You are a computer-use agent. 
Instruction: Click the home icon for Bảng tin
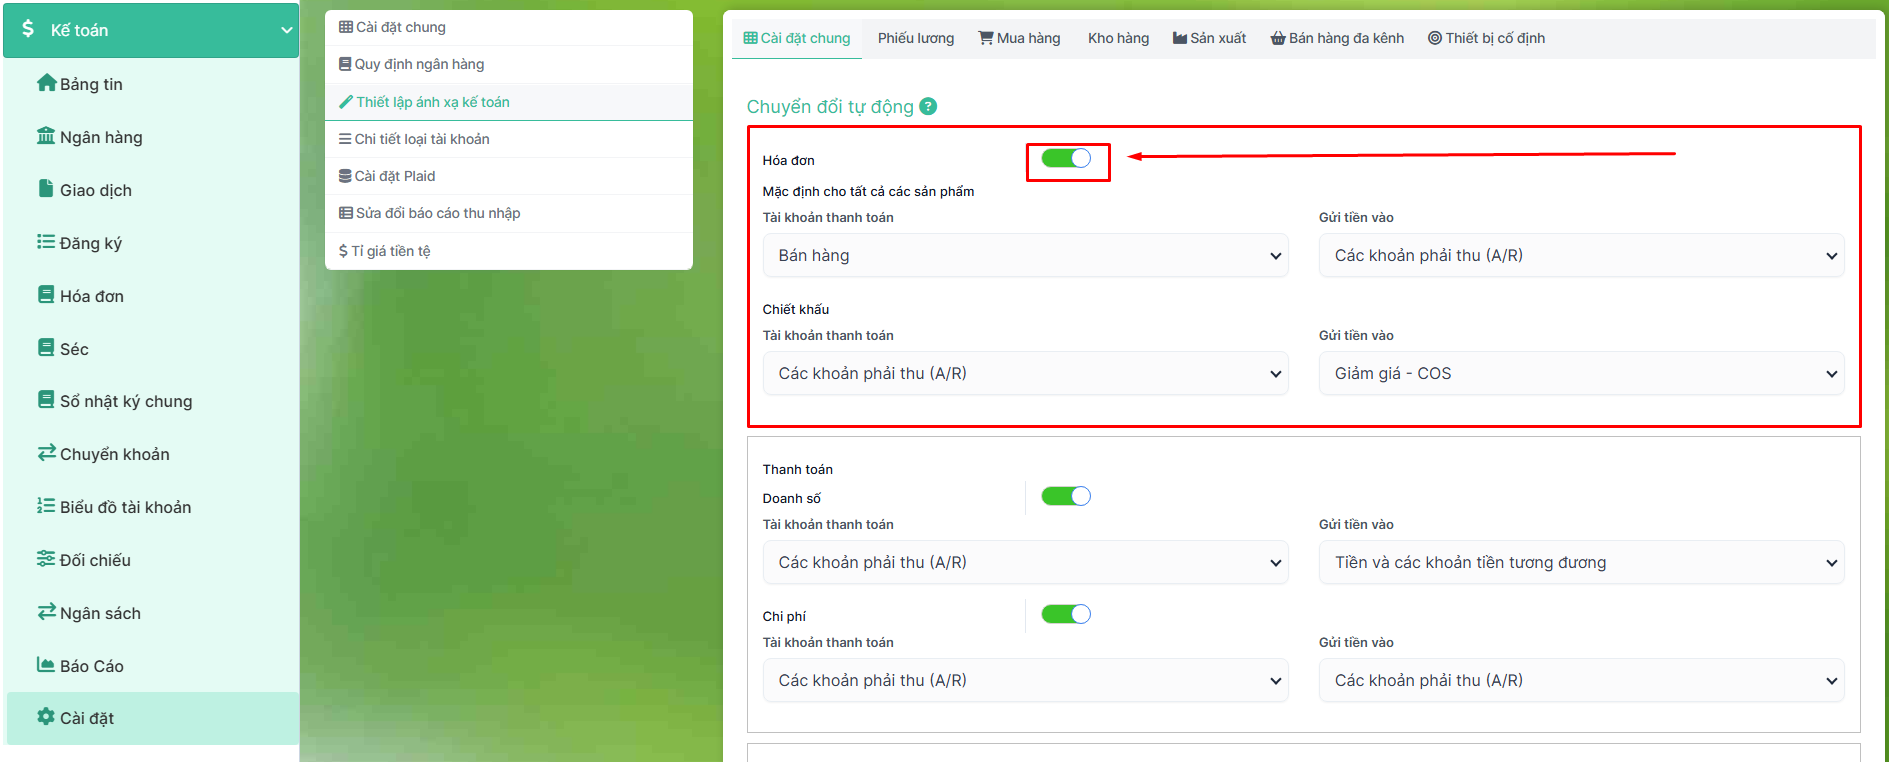click(x=46, y=83)
